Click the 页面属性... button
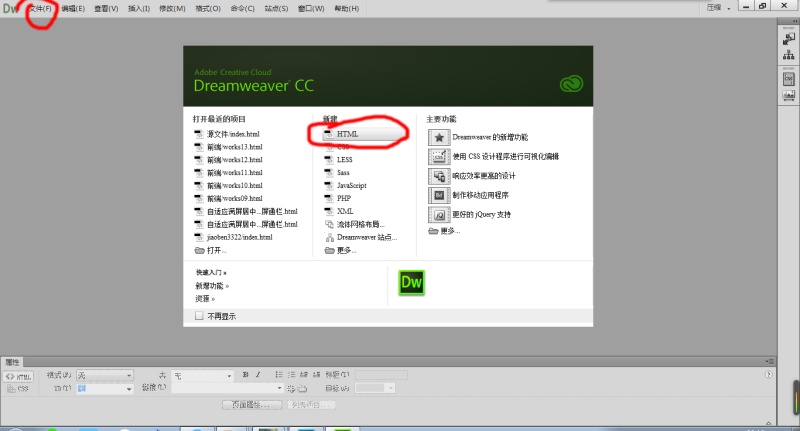Screen dimensions: 800x431 (x=252, y=404)
